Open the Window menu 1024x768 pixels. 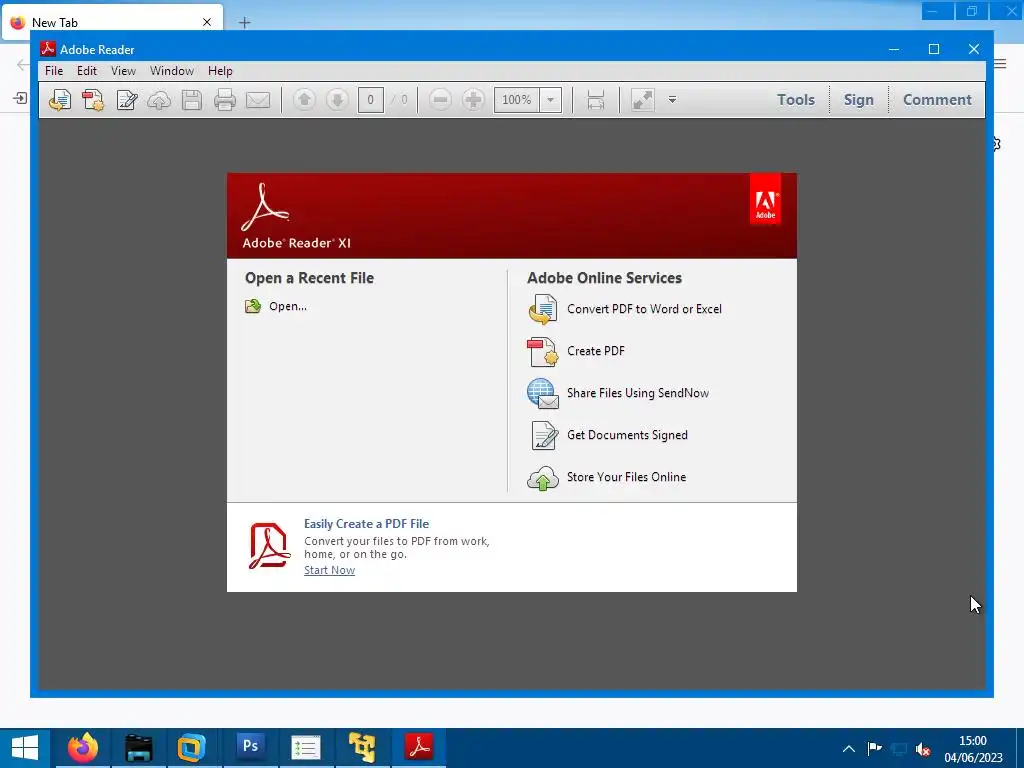pos(172,71)
